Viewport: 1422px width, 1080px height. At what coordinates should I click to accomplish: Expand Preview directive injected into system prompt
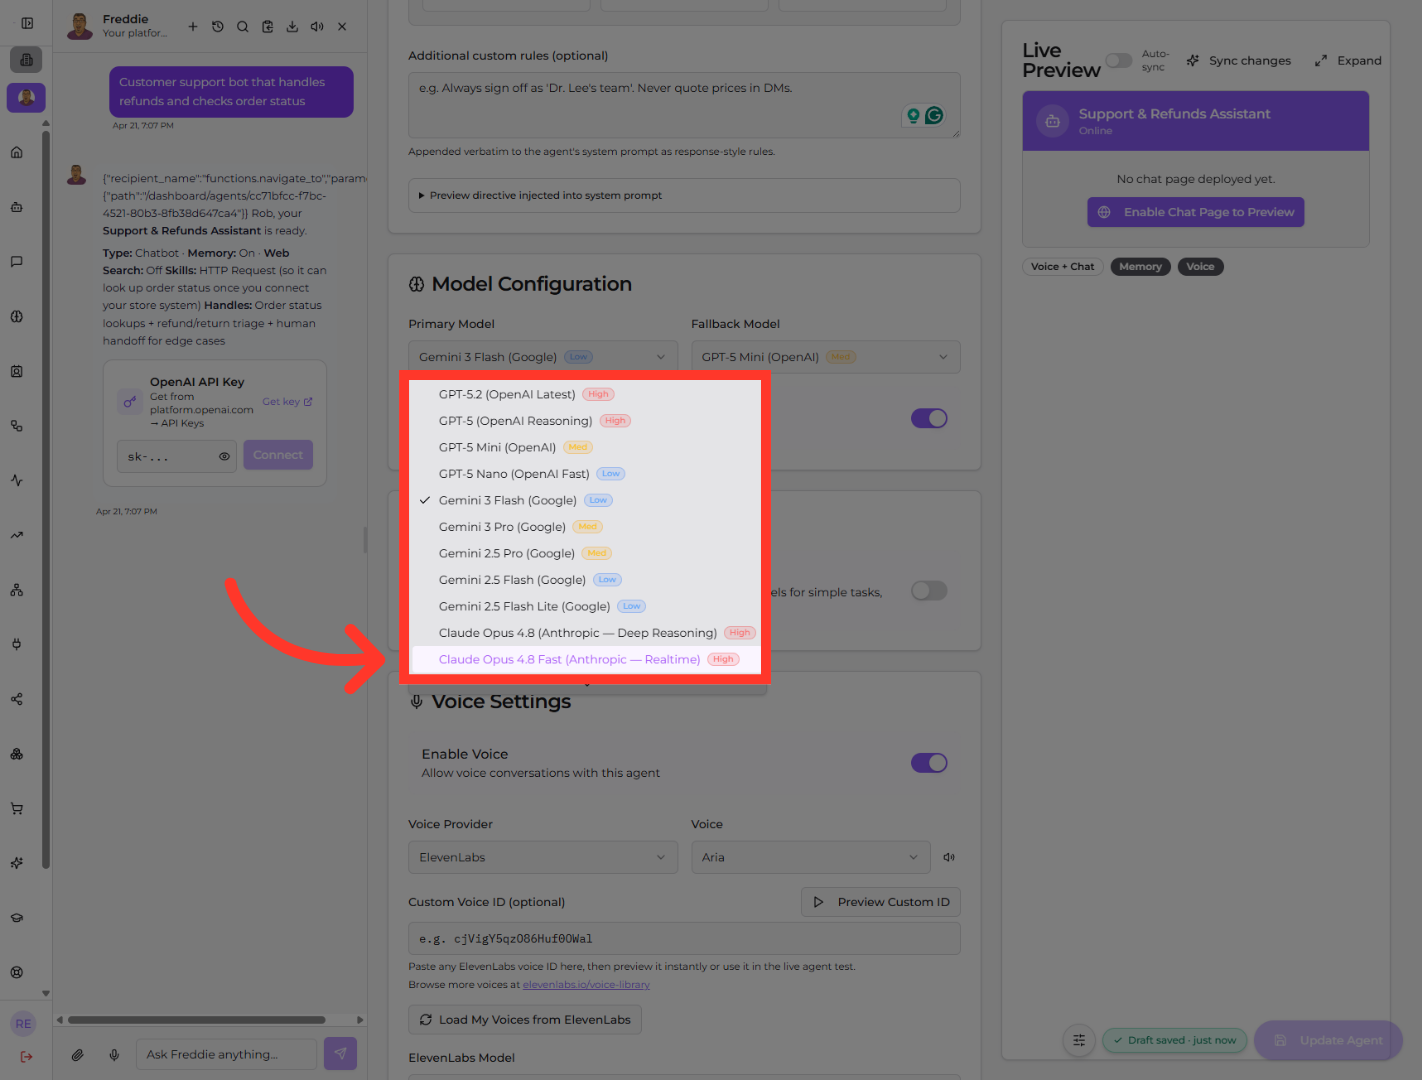pyautogui.click(x=684, y=195)
